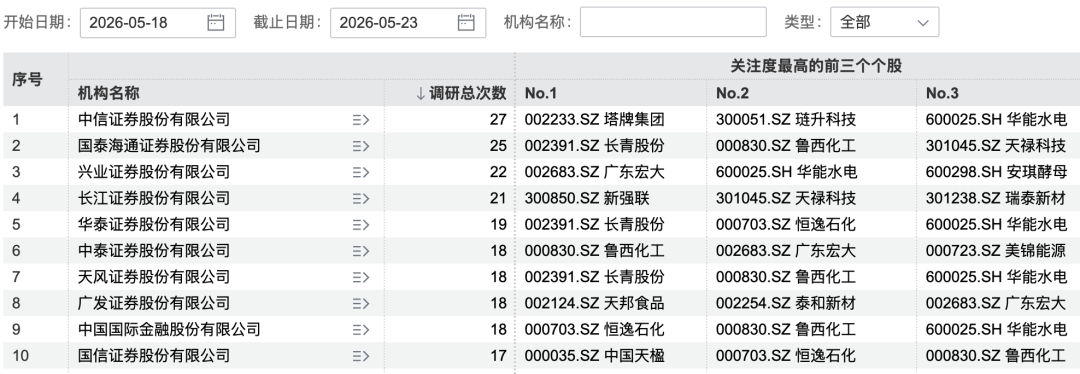Open detail icon for 中泰证券股份有限公司
This screenshot has width=1080, height=374.
[x=361, y=251]
